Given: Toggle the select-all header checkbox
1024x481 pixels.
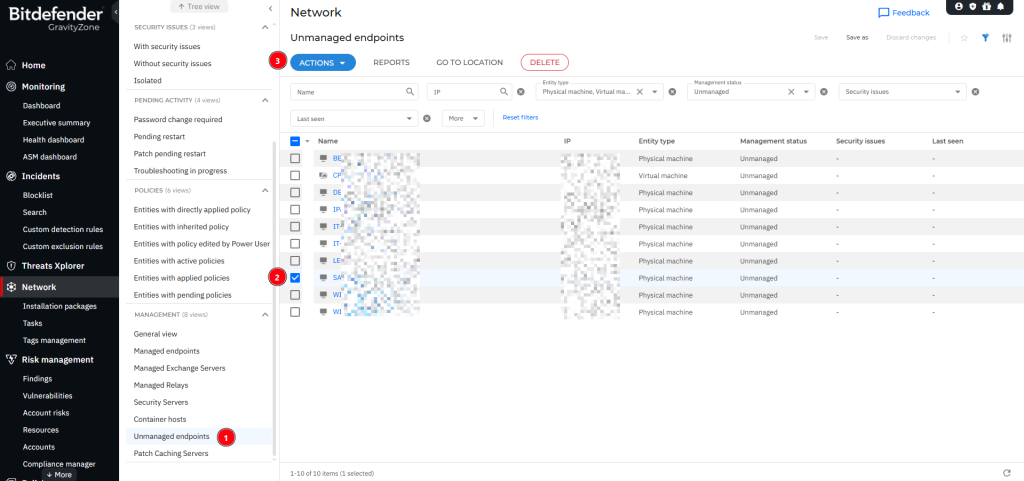Looking at the screenshot, I should click(295, 142).
